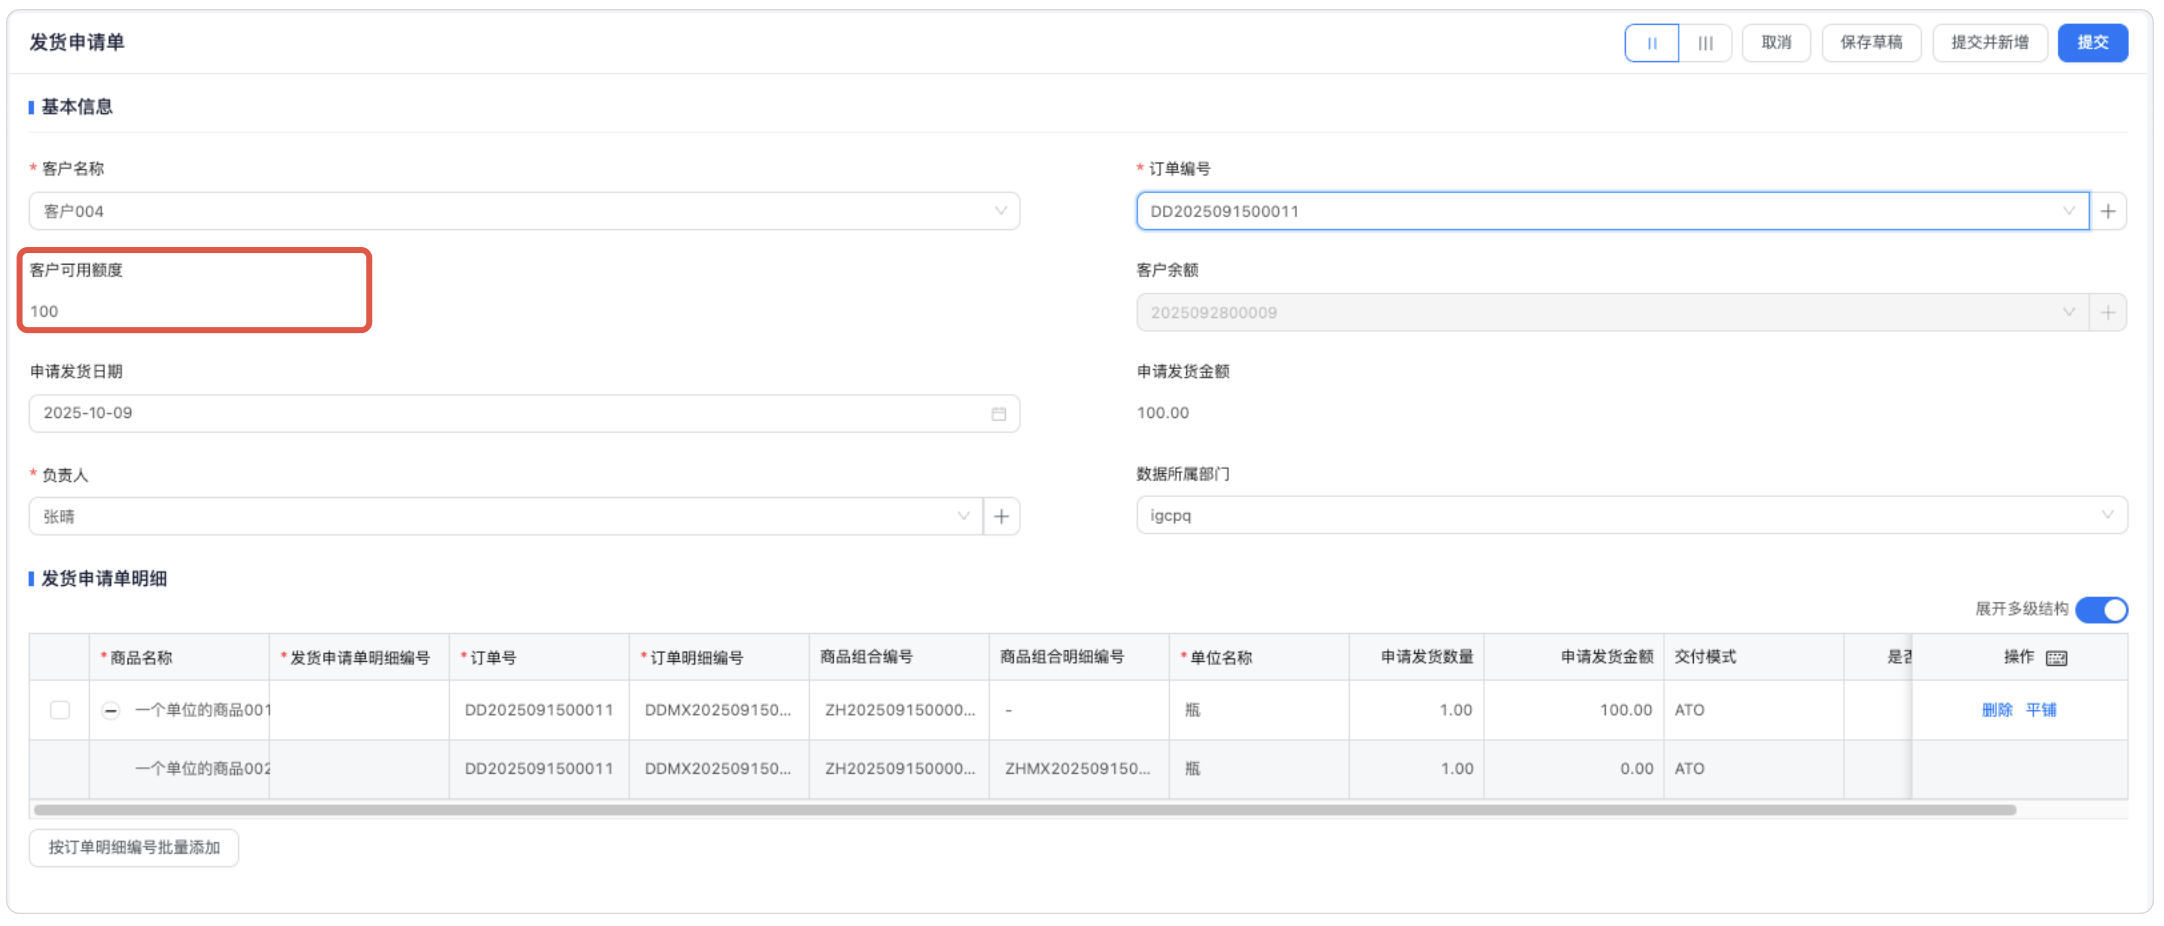The image size is (2164, 926).
Task: Click 平铺 link in first detail row
Action: [x=2041, y=710]
